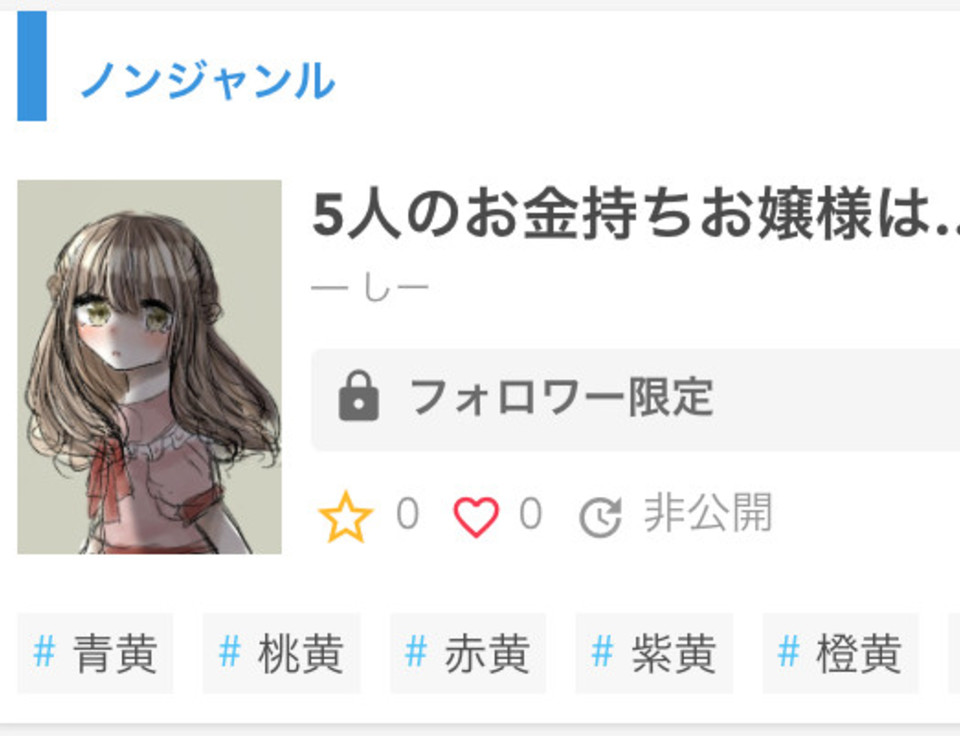960x736 pixels.
Task: Open the girl illustration cover thumbnail
Action: click(149, 367)
